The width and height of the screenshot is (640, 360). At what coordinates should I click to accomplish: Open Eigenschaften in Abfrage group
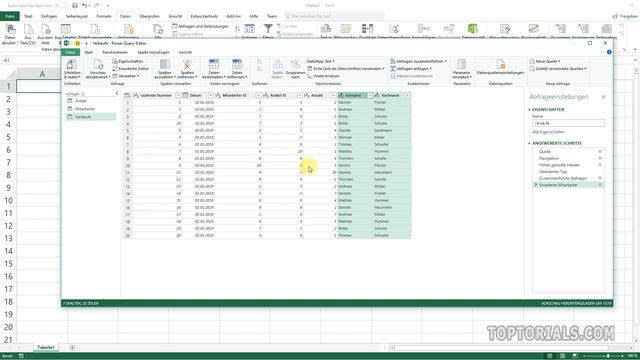(128, 61)
